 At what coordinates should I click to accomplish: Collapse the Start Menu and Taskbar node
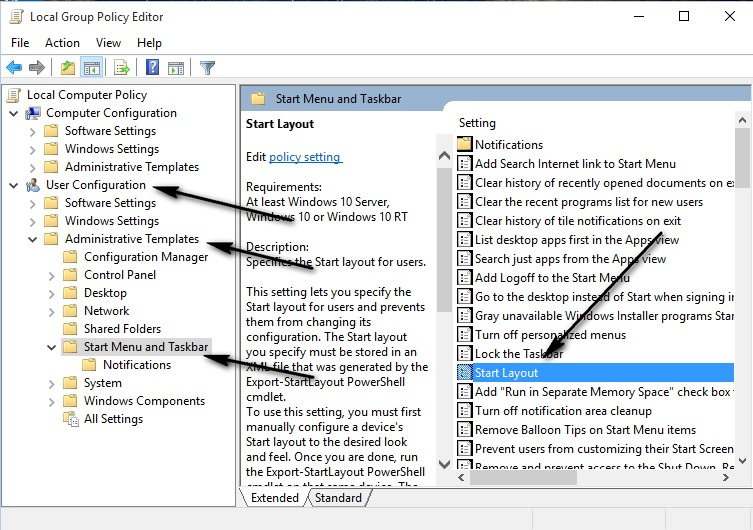click(51, 347)
